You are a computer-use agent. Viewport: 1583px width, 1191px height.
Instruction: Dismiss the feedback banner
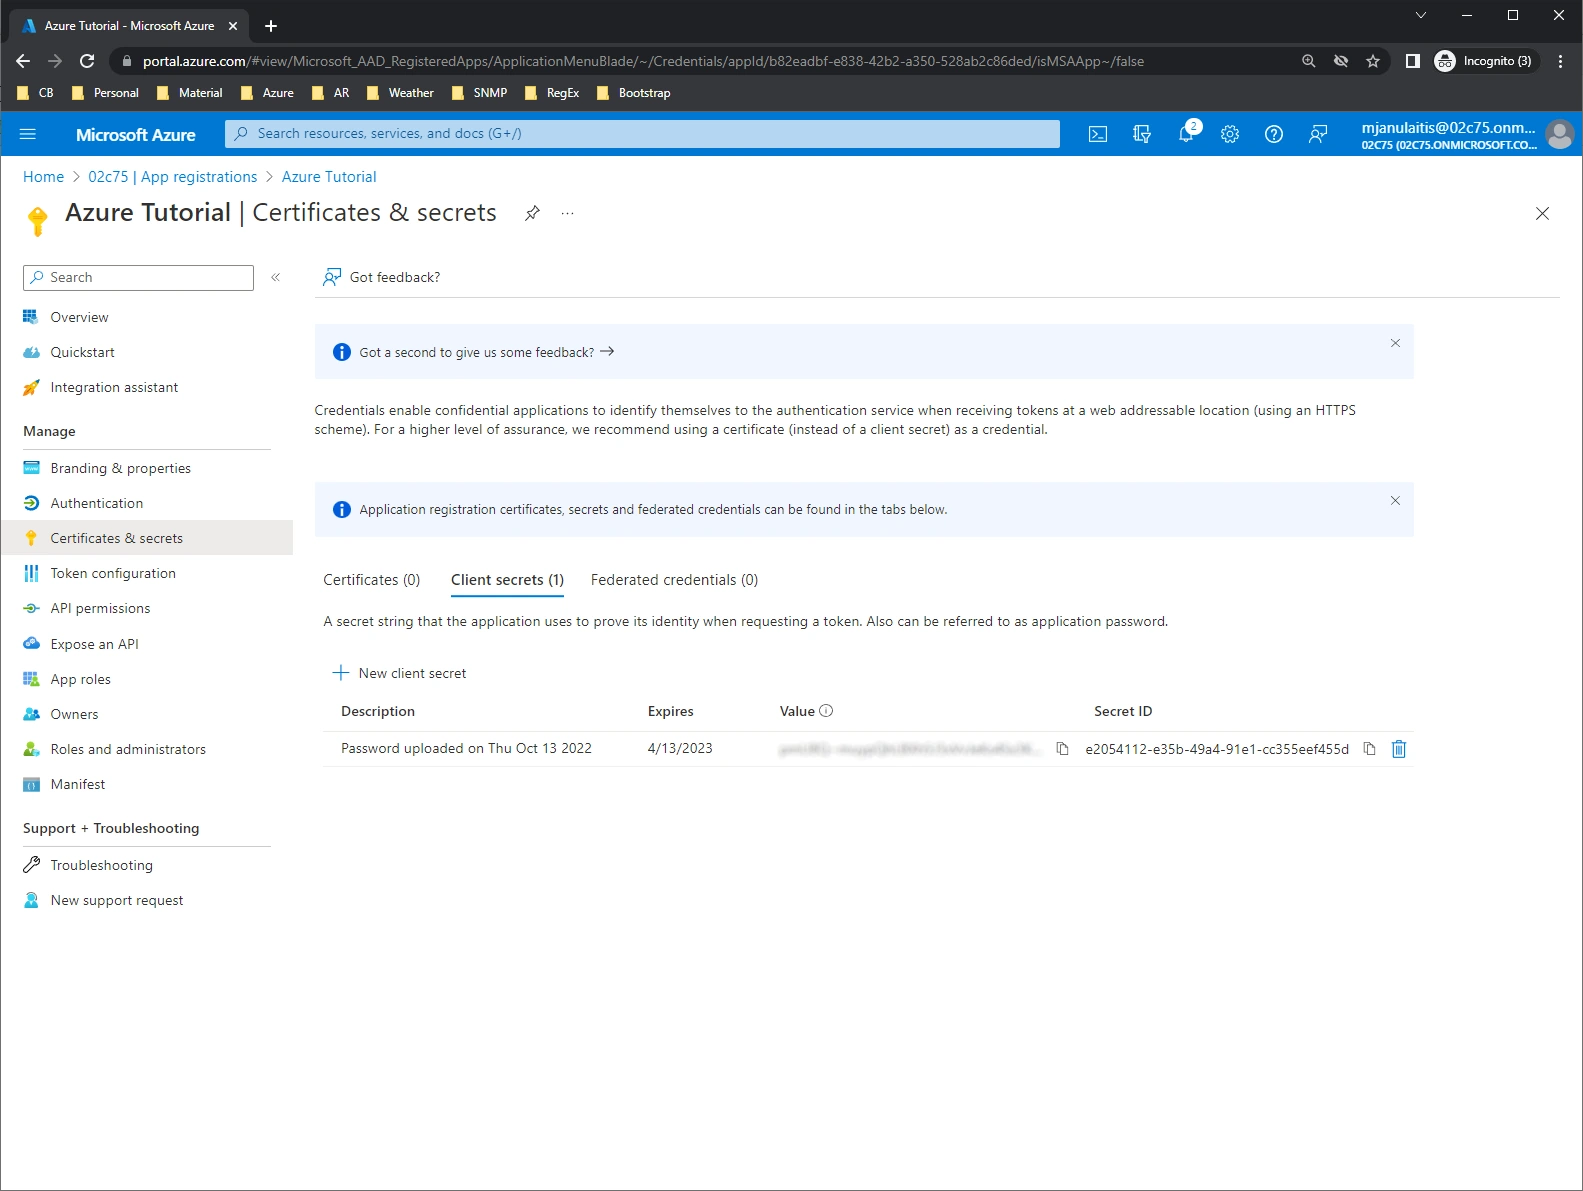point(1395,343)
